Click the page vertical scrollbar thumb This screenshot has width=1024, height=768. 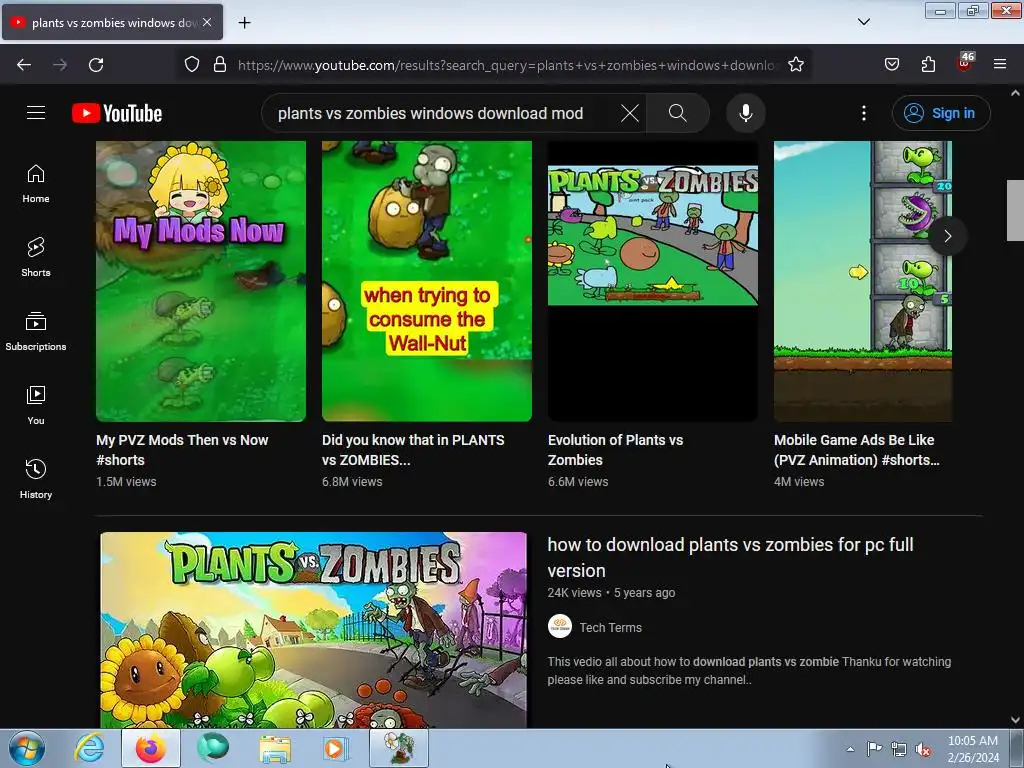1015,210
